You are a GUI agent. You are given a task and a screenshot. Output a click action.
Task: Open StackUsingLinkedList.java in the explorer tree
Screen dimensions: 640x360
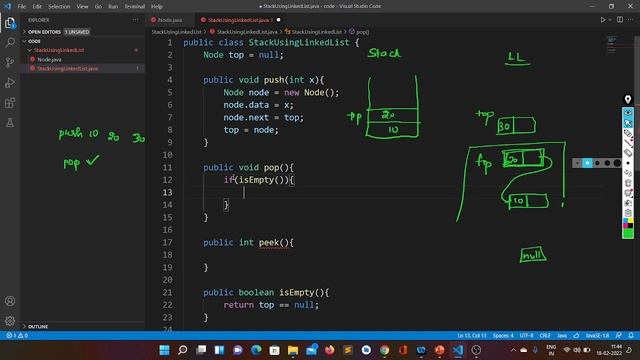(x=68, y=69)
